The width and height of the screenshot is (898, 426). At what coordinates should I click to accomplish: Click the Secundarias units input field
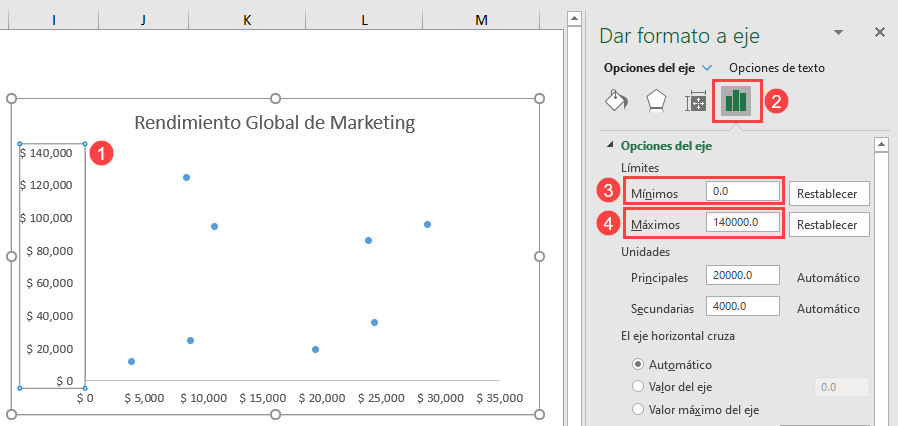743,306
